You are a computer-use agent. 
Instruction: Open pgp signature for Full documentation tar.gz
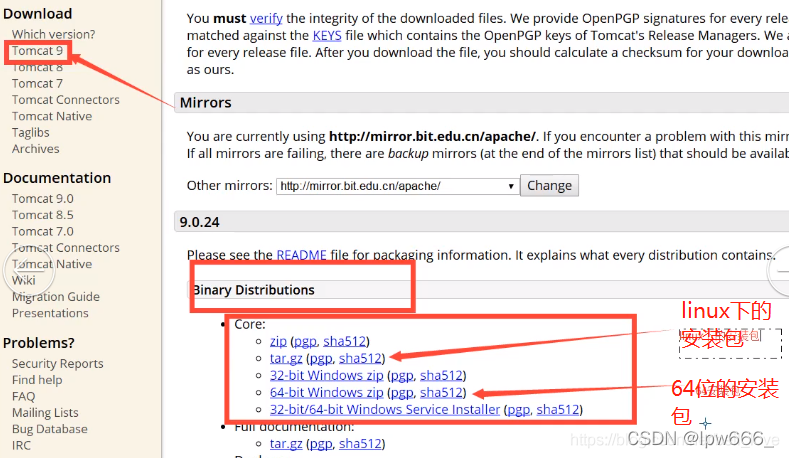tap(322, 444)
